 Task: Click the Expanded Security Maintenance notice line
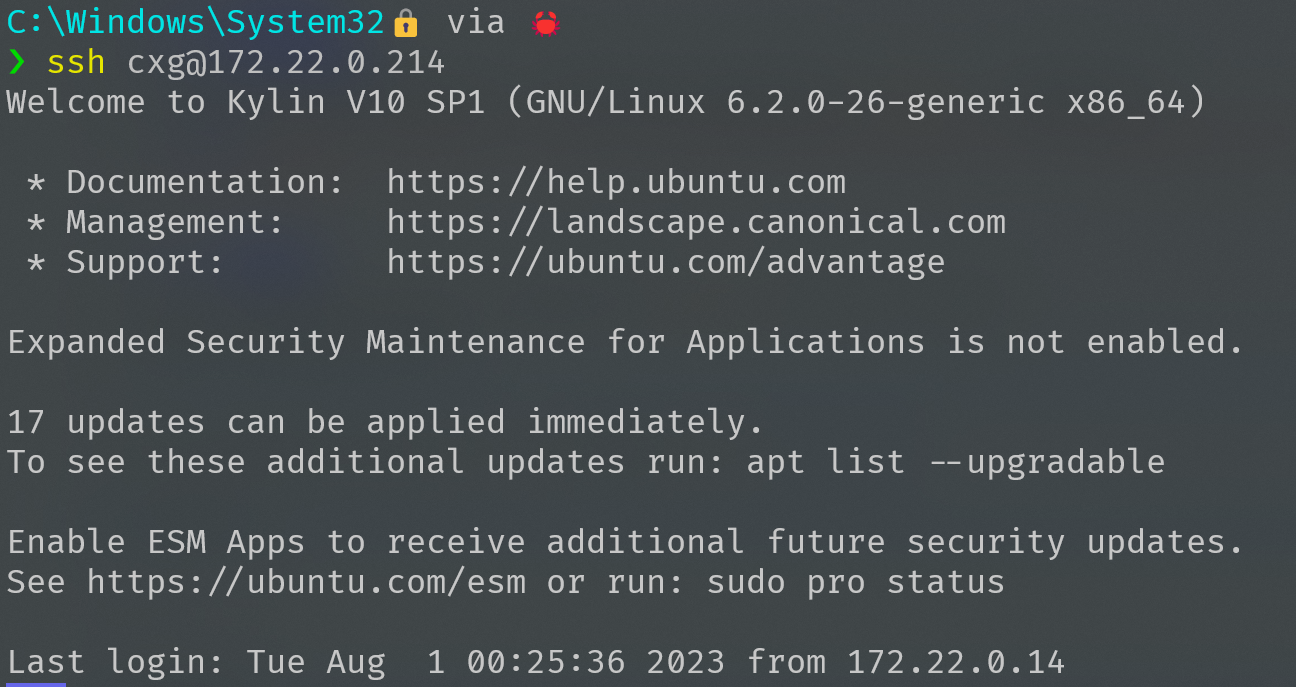pyautogui.click(x=626, y=342)
